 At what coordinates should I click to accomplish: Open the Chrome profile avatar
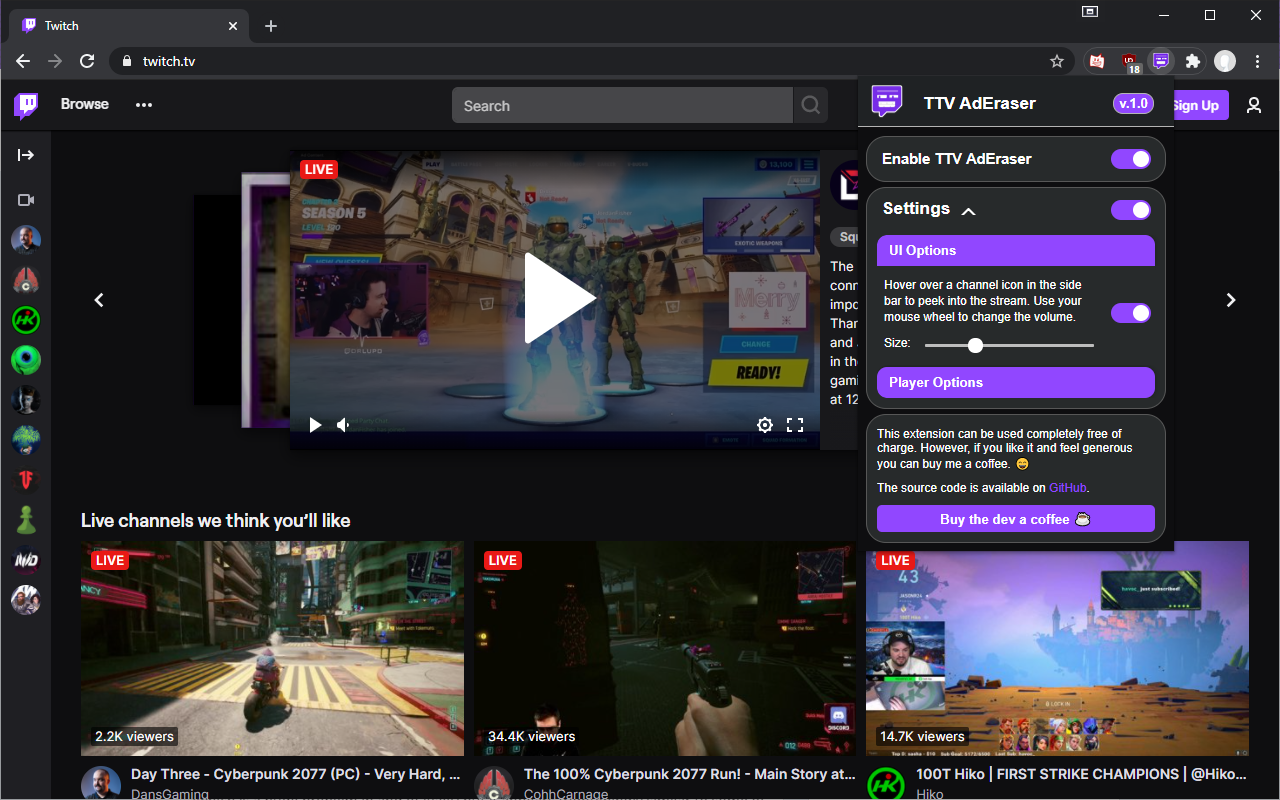[1225, 61]
